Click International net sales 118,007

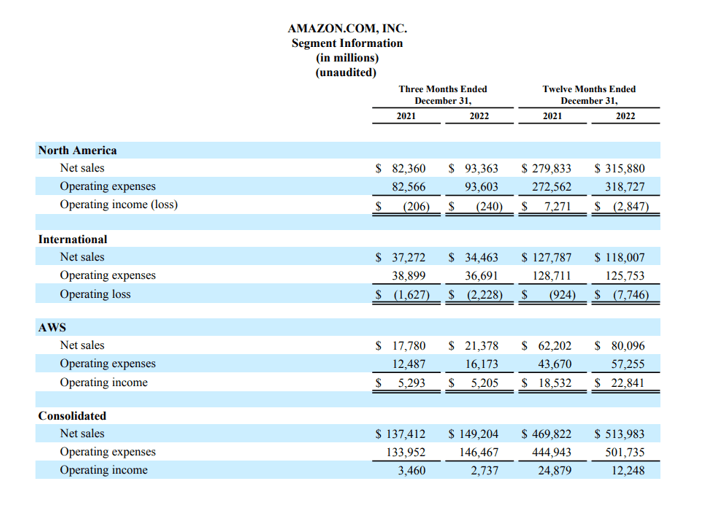pos(625,257)
